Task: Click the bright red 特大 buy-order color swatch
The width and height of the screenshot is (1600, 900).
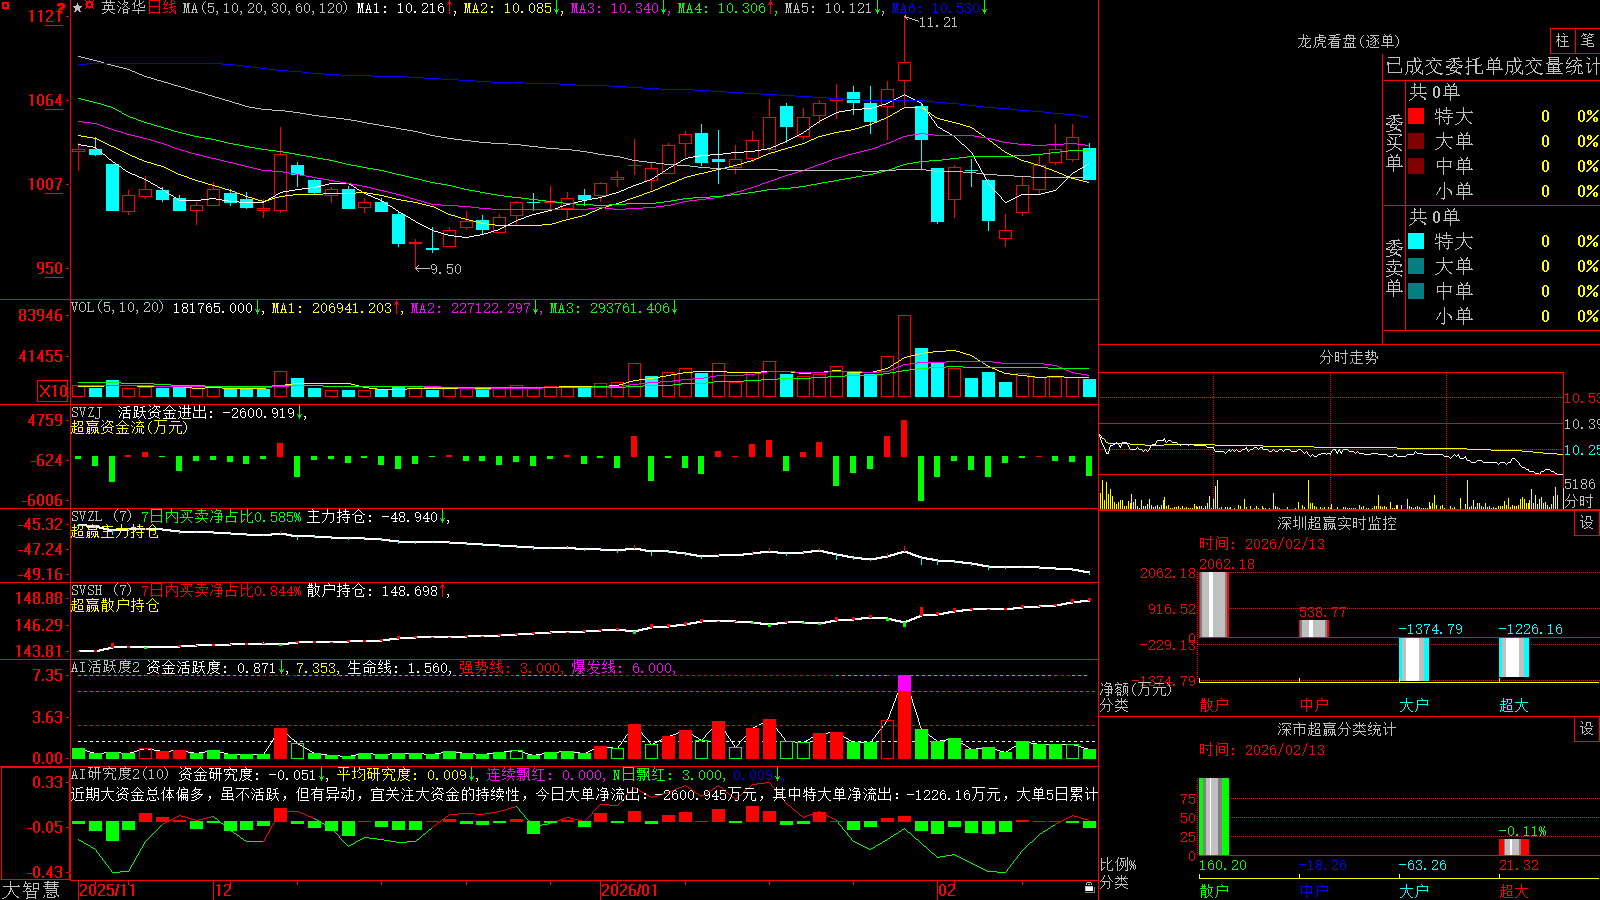Action: coord(1416,116)
